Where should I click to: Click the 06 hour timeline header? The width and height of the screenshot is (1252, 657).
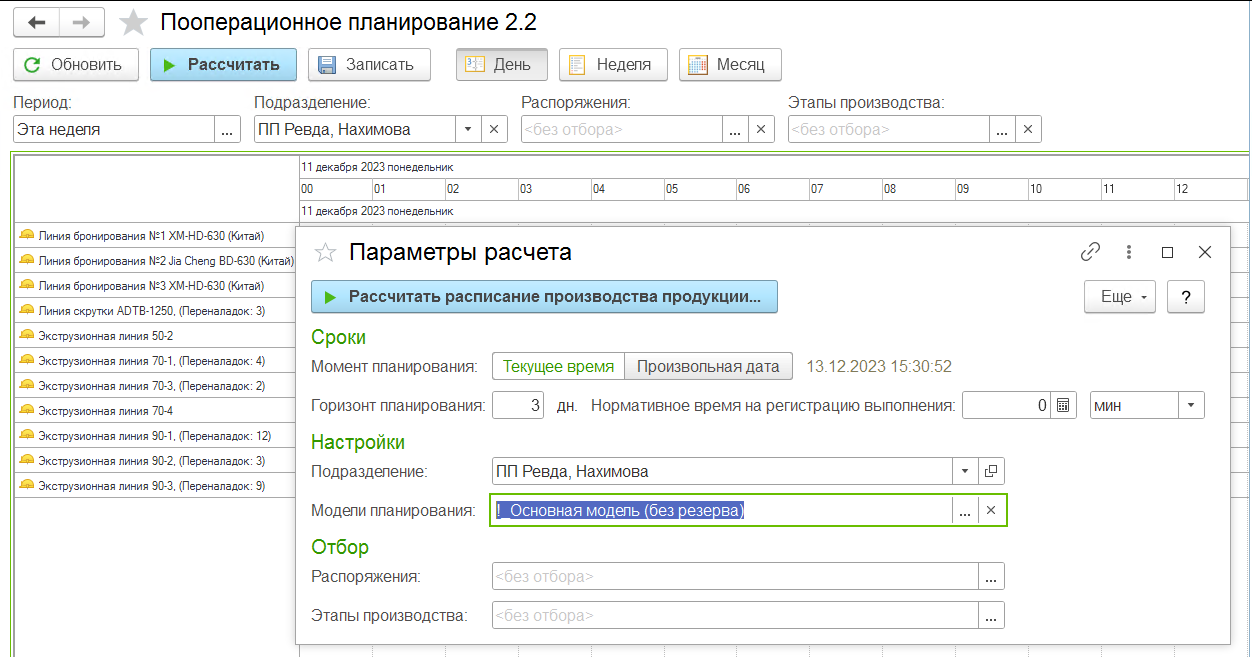pos(772,189)
